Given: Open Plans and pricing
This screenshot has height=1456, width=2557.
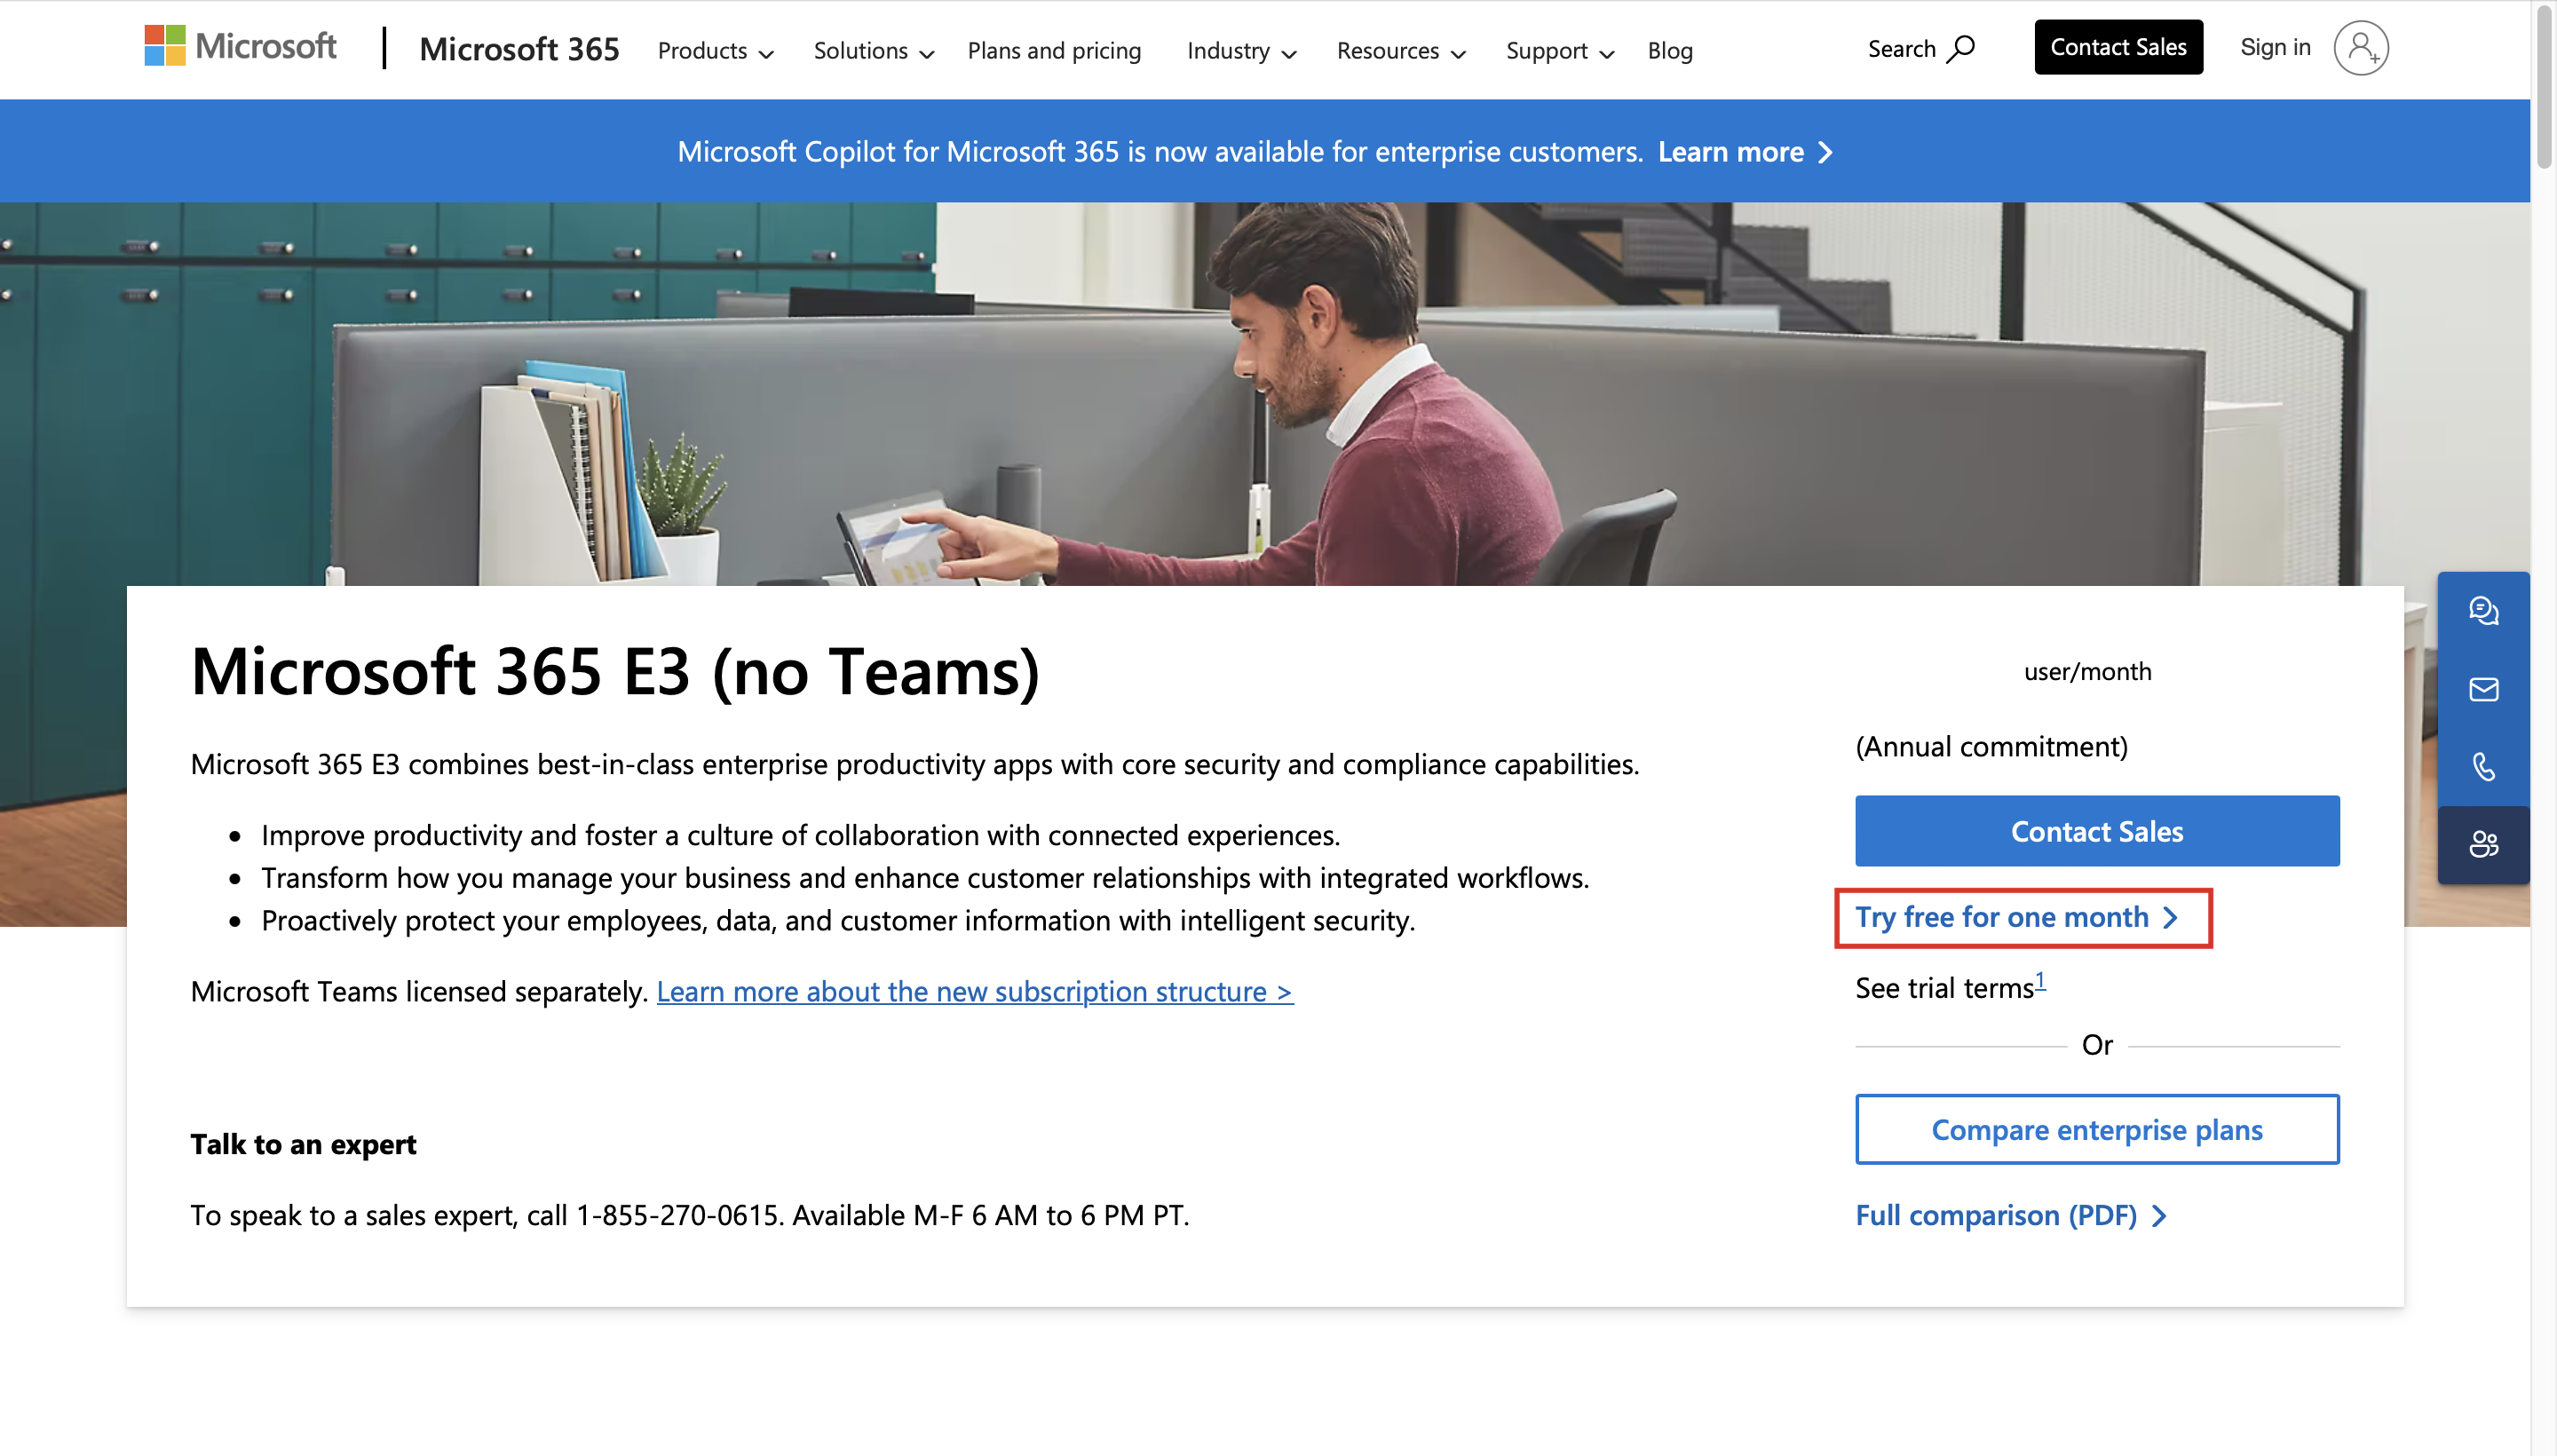Looking at the screenshot, I should click(1054, 50).
